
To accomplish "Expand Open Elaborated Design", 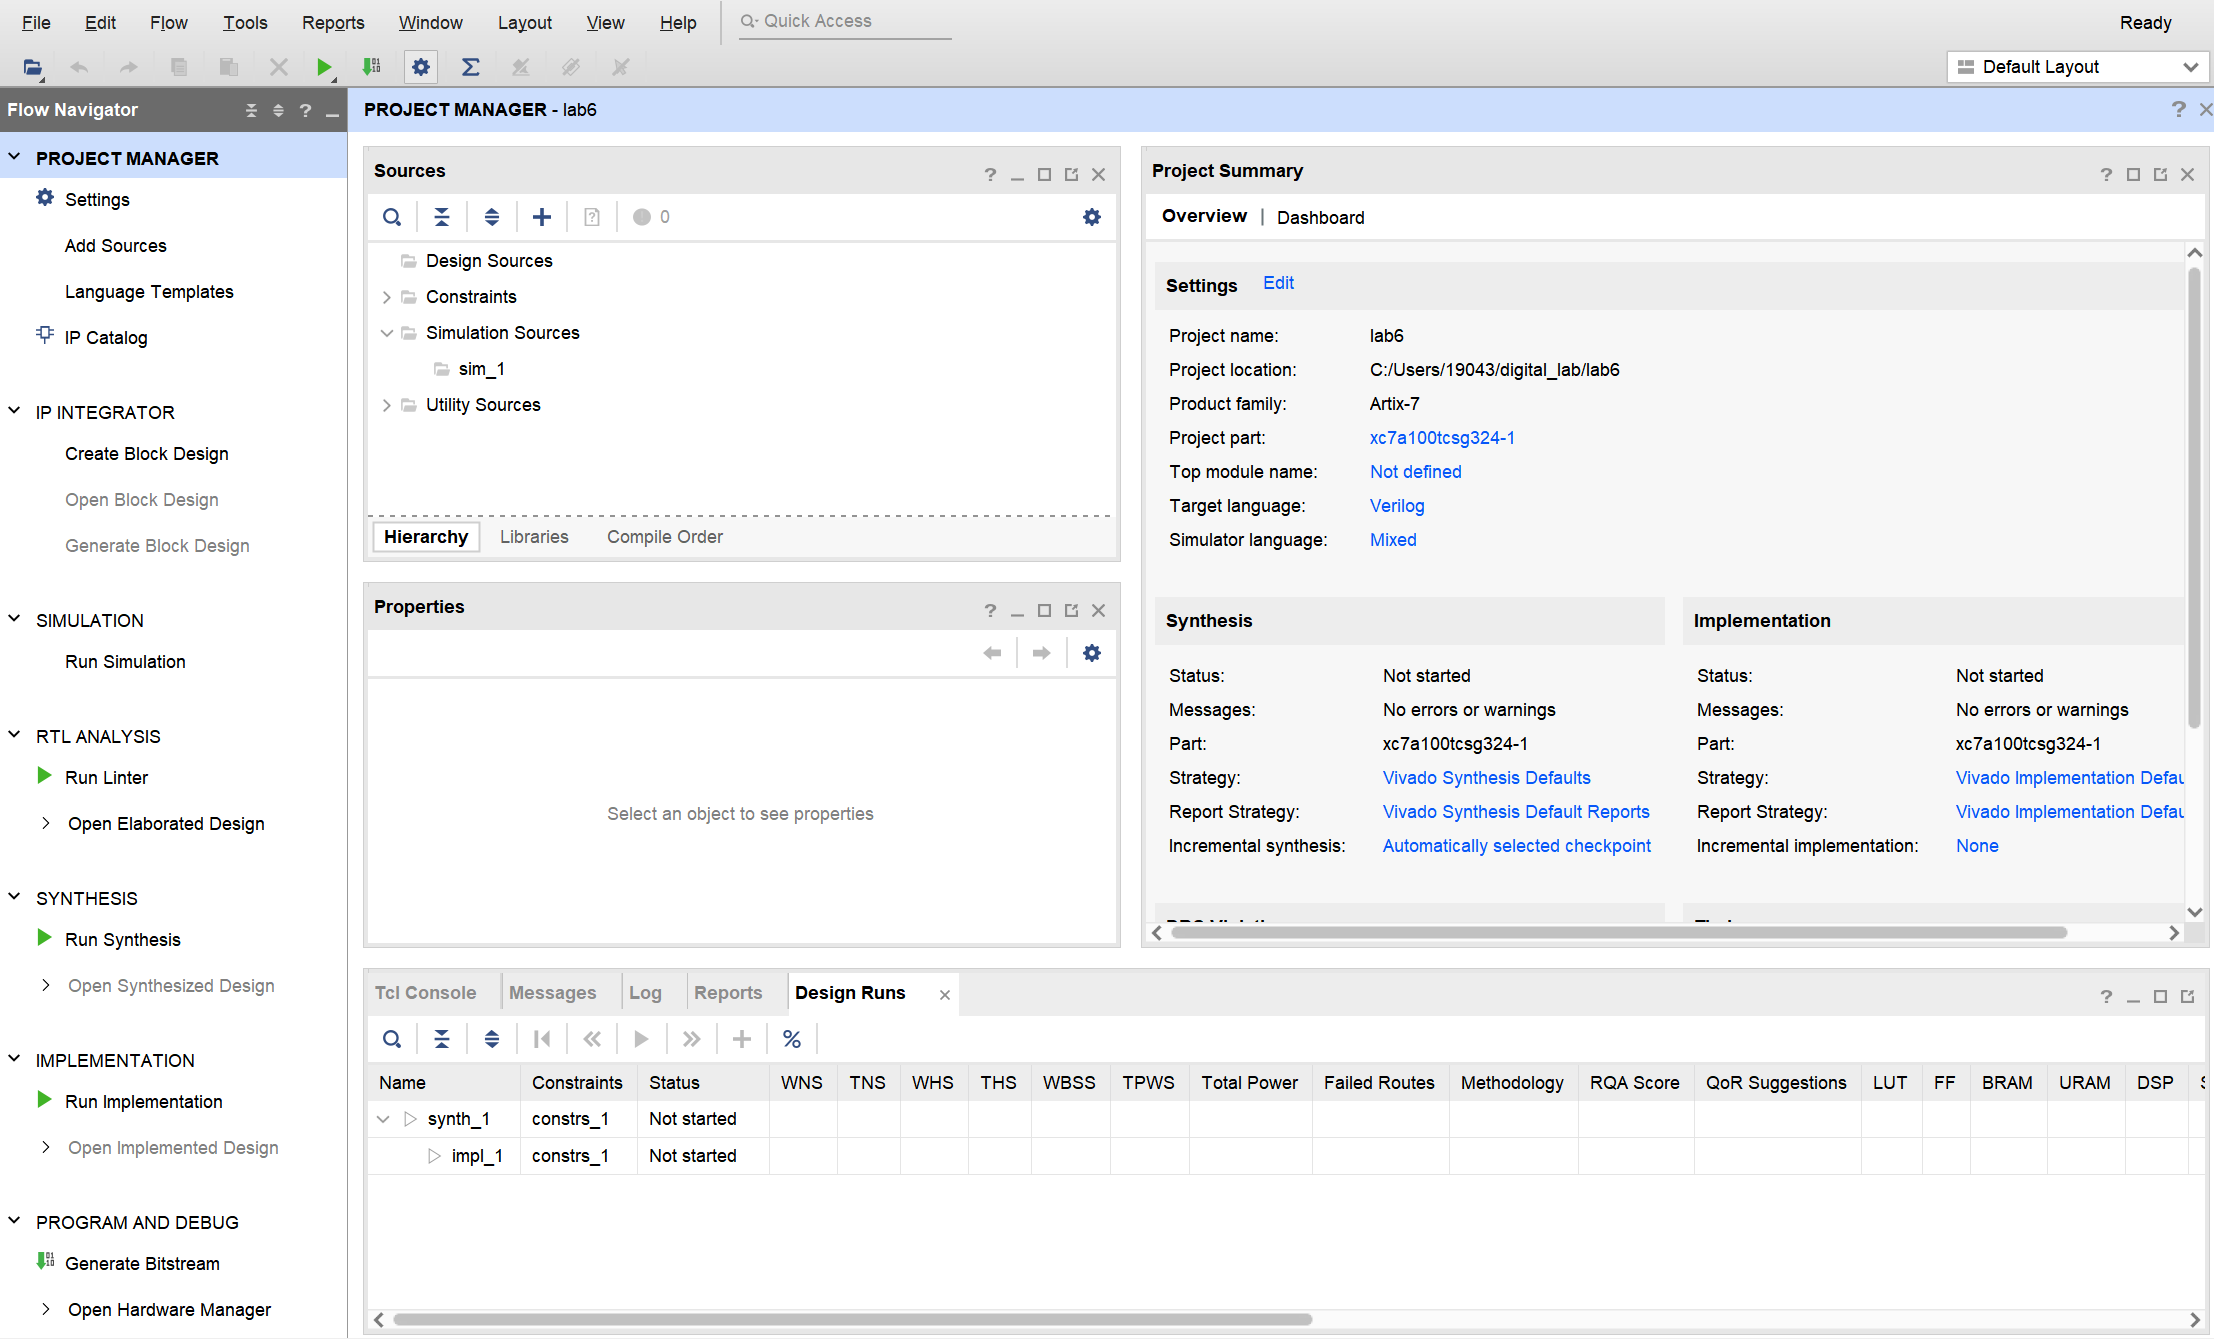I will 46,823.
